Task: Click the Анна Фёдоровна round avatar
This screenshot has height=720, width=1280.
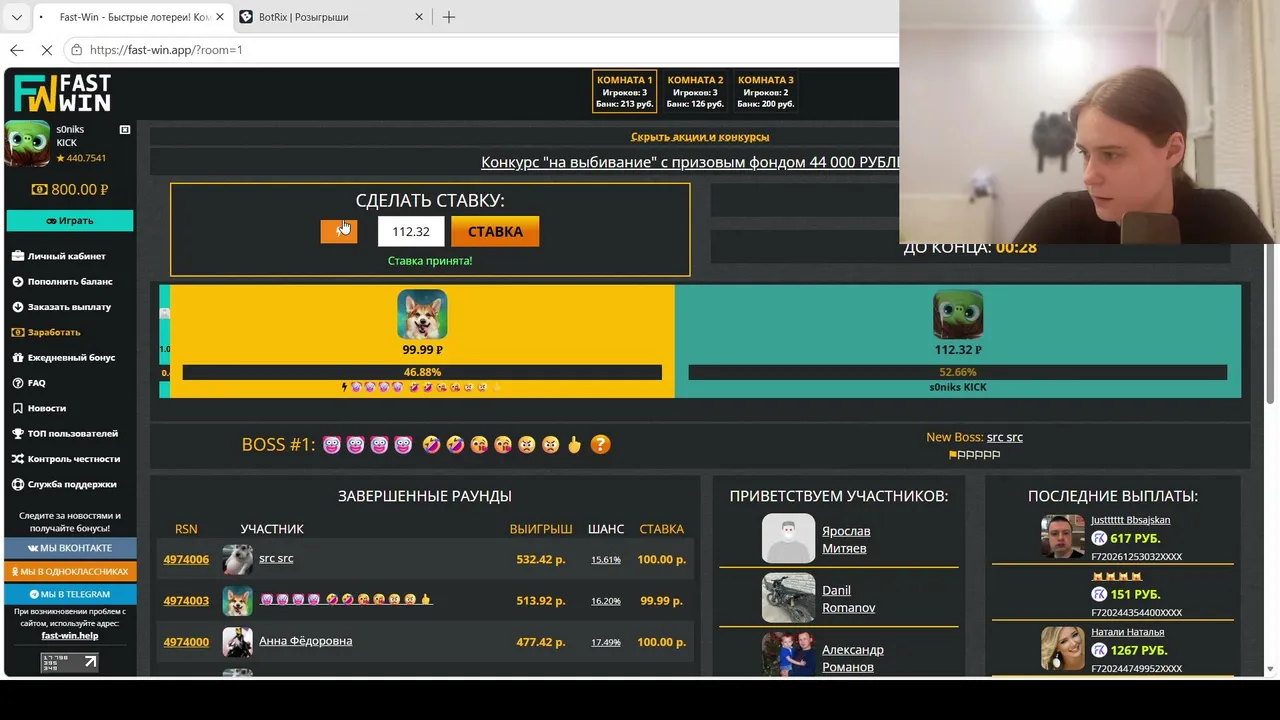Action: click(237, 642)
